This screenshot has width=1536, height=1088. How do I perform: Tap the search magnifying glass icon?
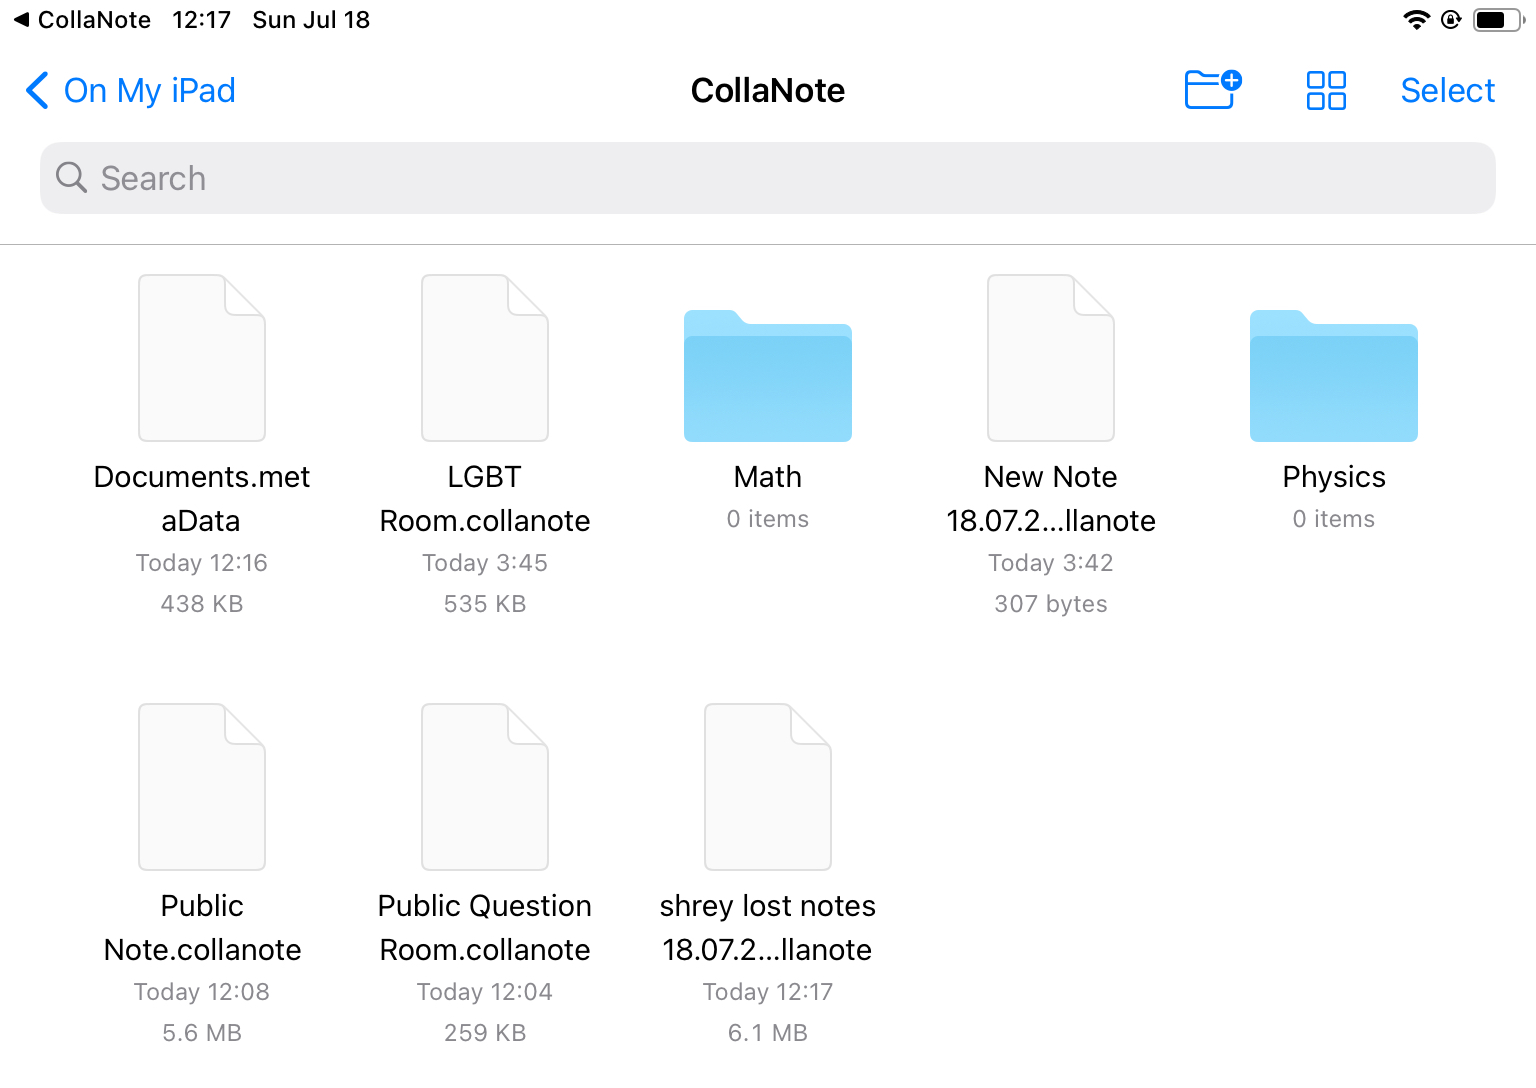point(71,177)
